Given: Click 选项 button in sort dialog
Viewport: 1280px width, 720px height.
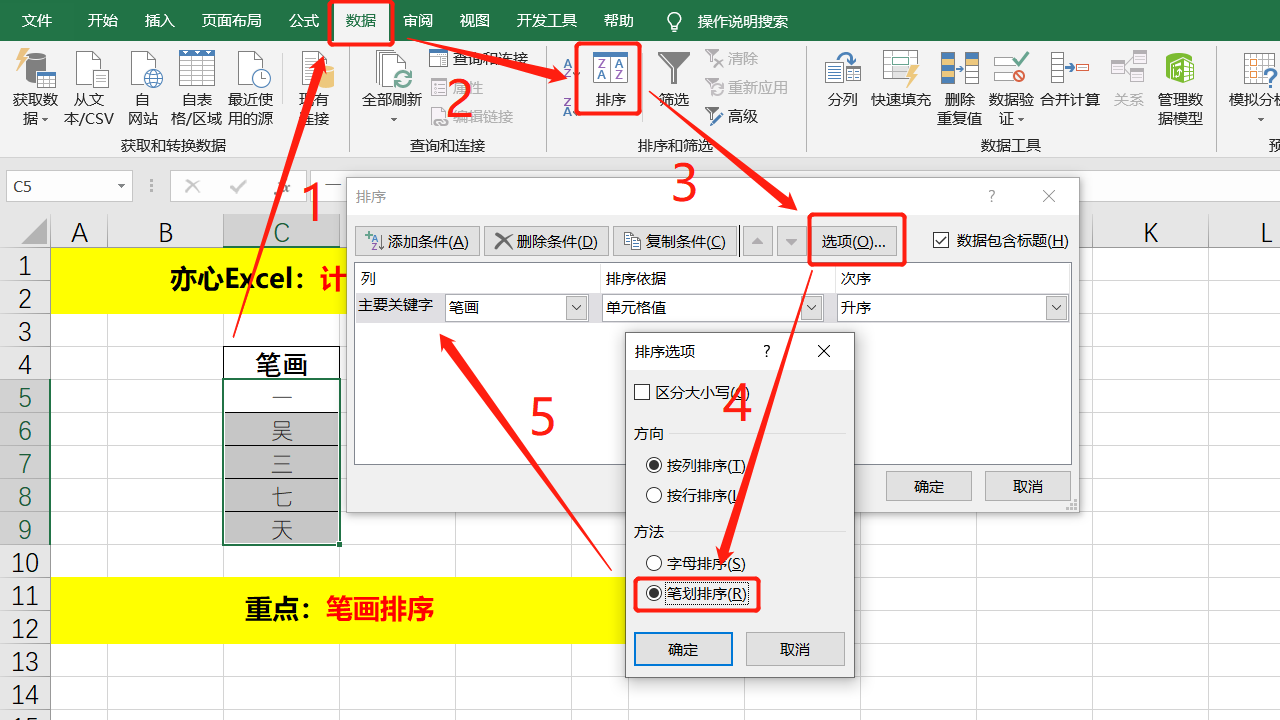Looking at the screenshot, I should point(853,241).
